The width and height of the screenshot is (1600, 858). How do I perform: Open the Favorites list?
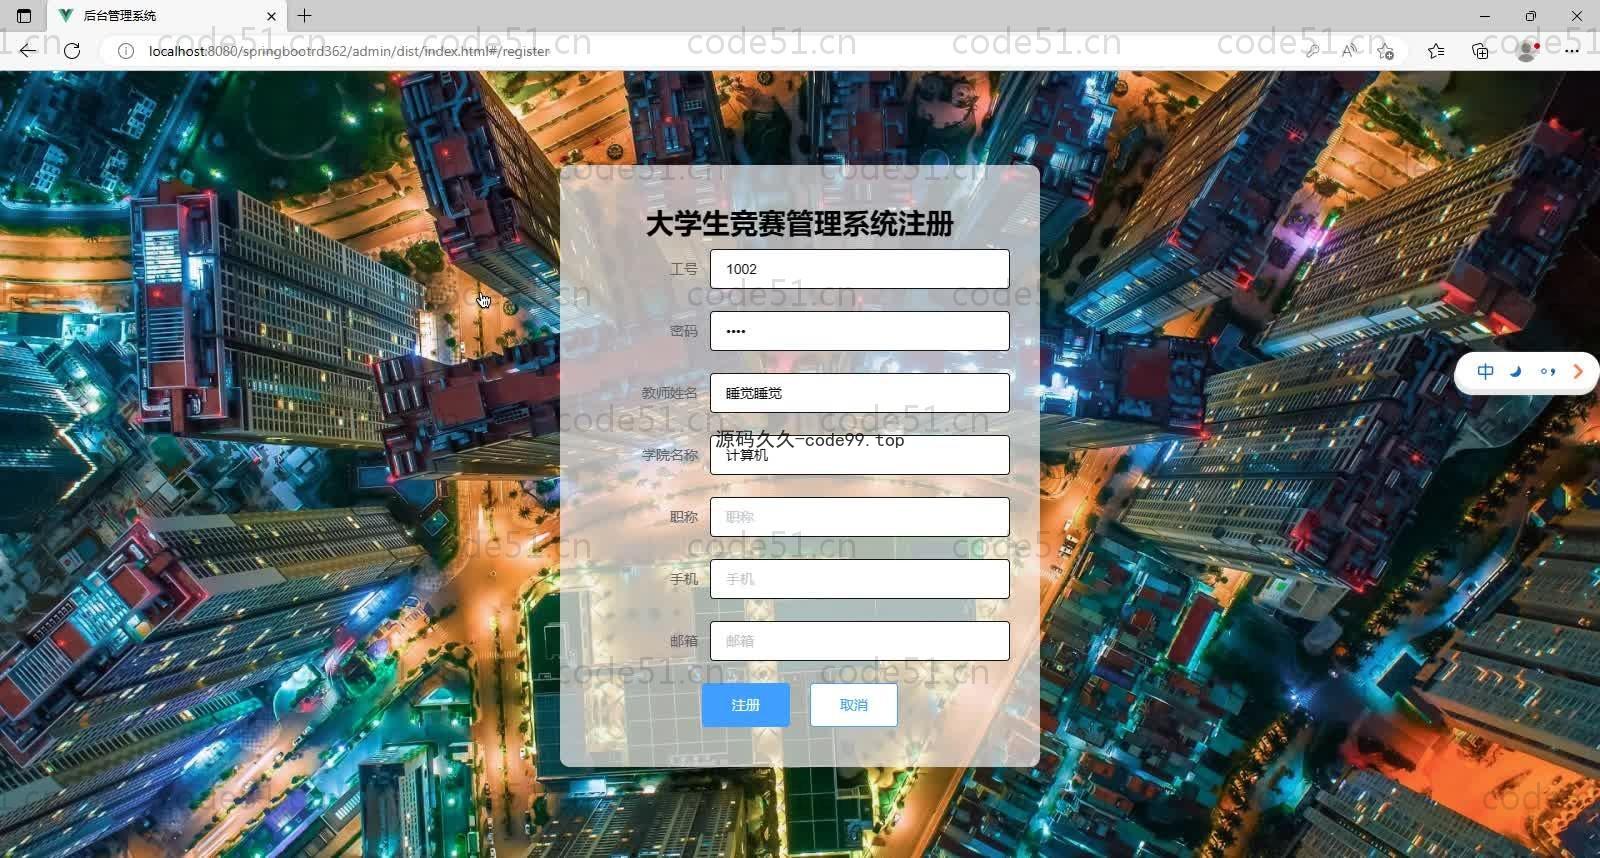1436,51
